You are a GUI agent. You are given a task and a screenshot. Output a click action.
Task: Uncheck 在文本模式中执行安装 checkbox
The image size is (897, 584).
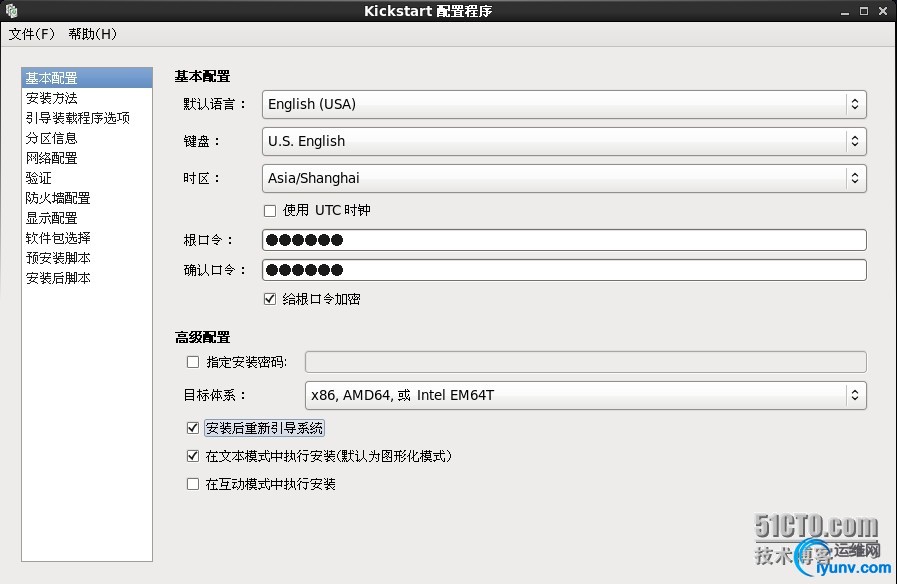click(x=193, y=456)
